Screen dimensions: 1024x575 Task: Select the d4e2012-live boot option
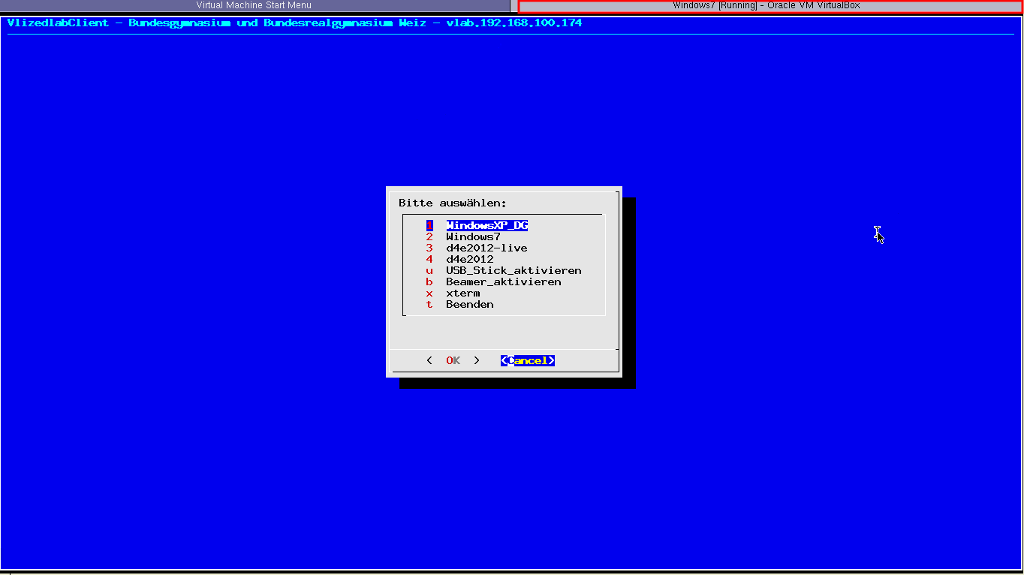486,248
